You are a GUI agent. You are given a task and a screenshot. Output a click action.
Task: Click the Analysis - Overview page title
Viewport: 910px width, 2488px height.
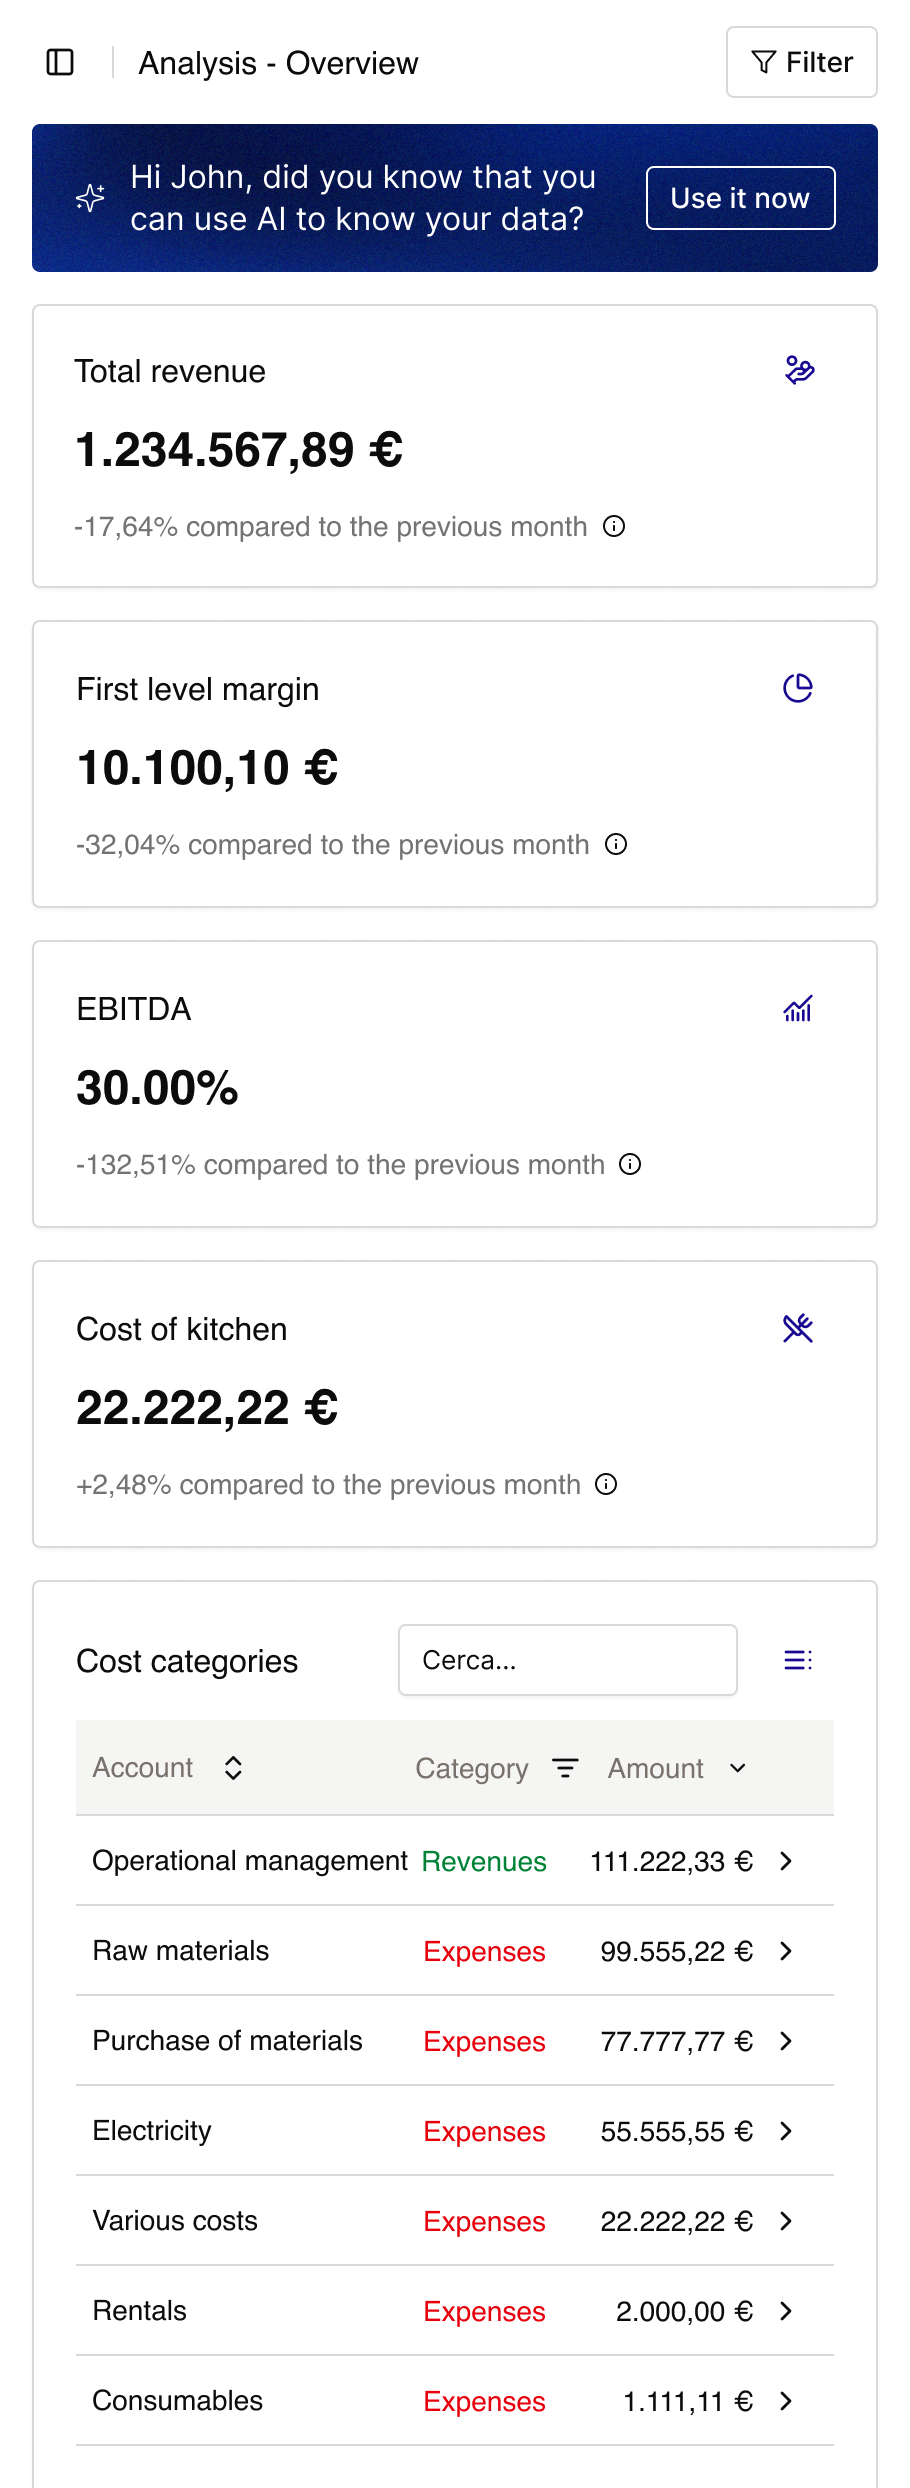[278, 63]
